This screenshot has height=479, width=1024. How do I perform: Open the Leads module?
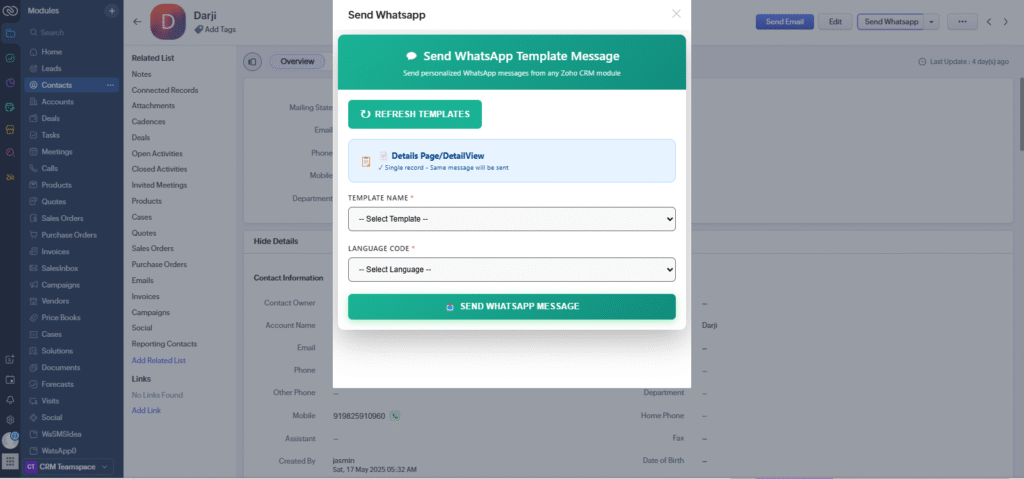pos(51,68)
